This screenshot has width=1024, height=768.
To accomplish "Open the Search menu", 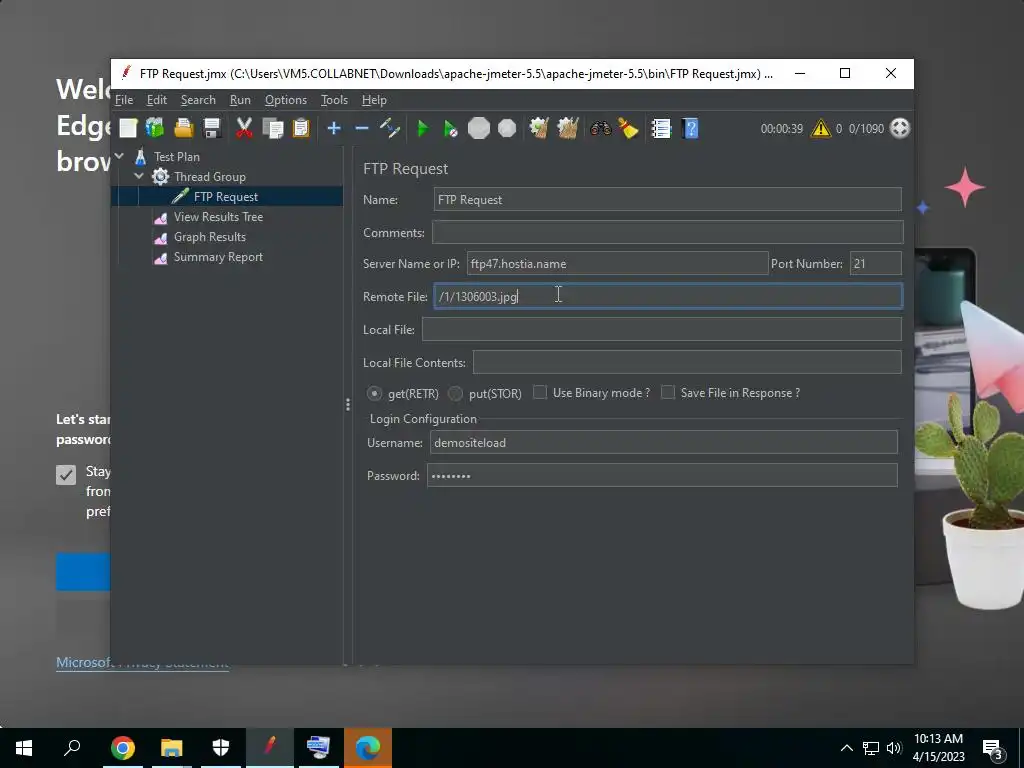I will pos(199,100).
